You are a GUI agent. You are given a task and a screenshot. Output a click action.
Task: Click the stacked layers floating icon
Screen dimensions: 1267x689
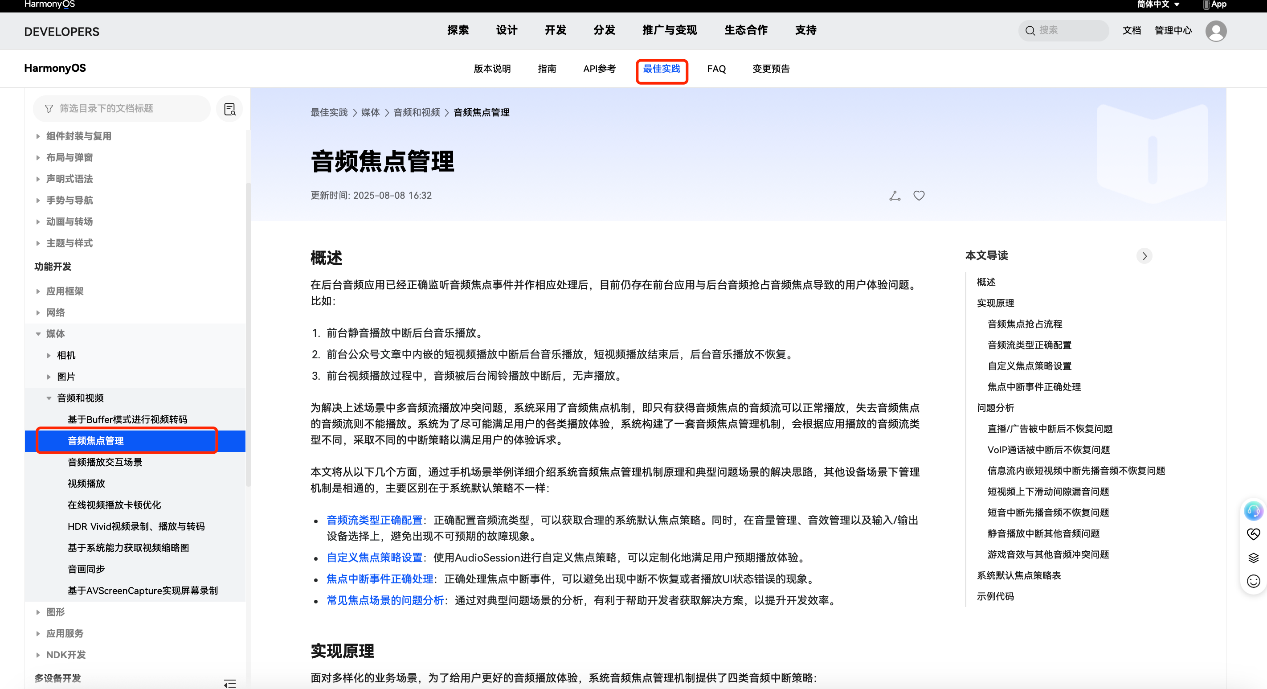1253,558
